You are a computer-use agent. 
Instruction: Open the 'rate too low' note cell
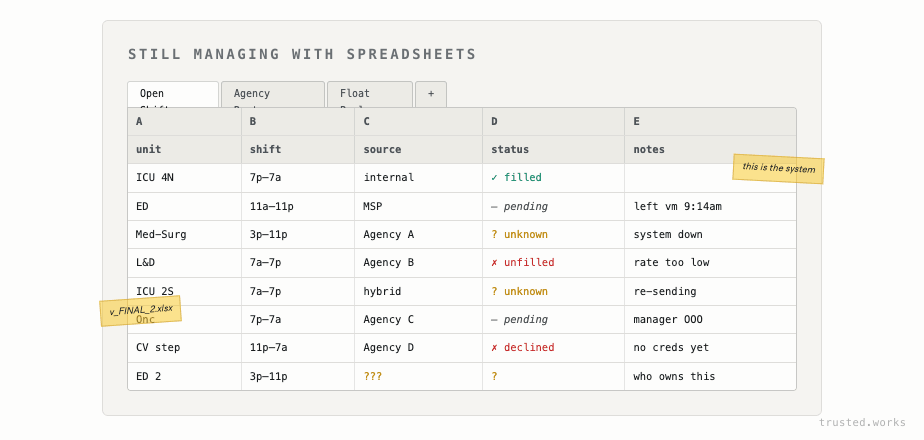[x=710, y=263]
